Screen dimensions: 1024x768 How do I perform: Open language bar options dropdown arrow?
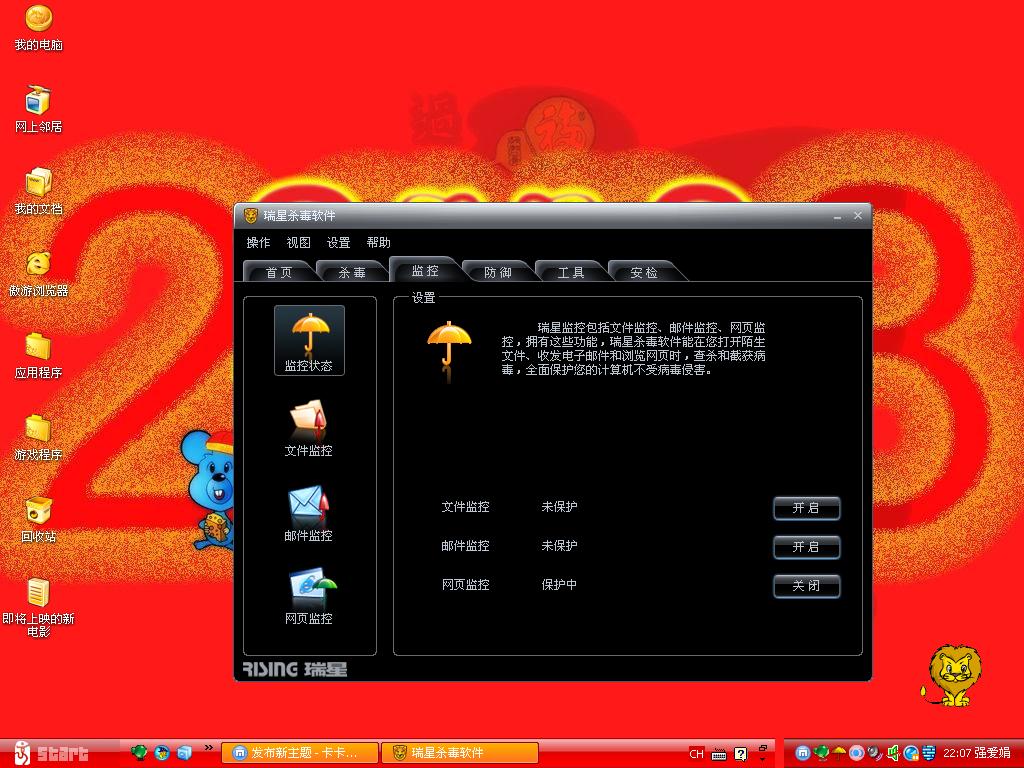[763, 760]
